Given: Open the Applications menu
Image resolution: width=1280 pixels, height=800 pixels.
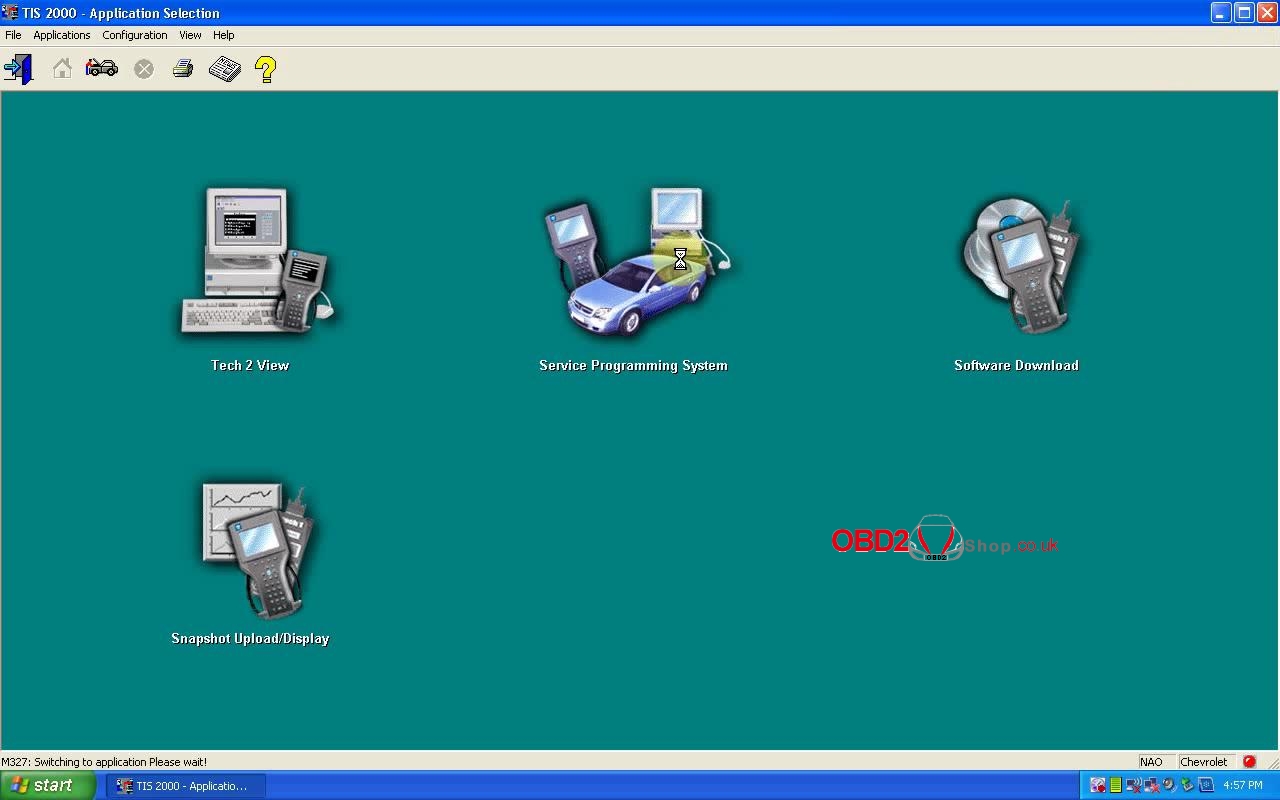Looking at the screenshot, I should pyautogui.click(x=62, y=35).
